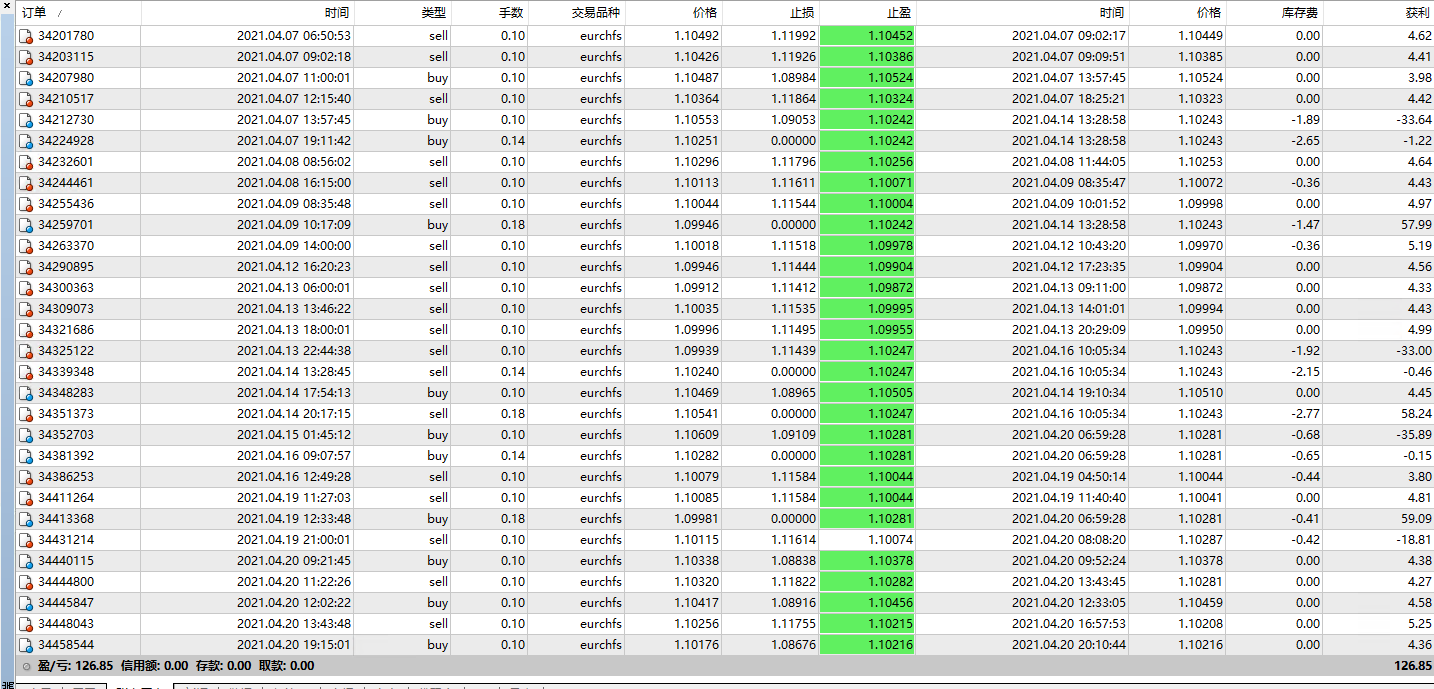Screen dimensions: 1434x689
Task: Select the sell order icon for 34325122
Action: coord(26,351)
